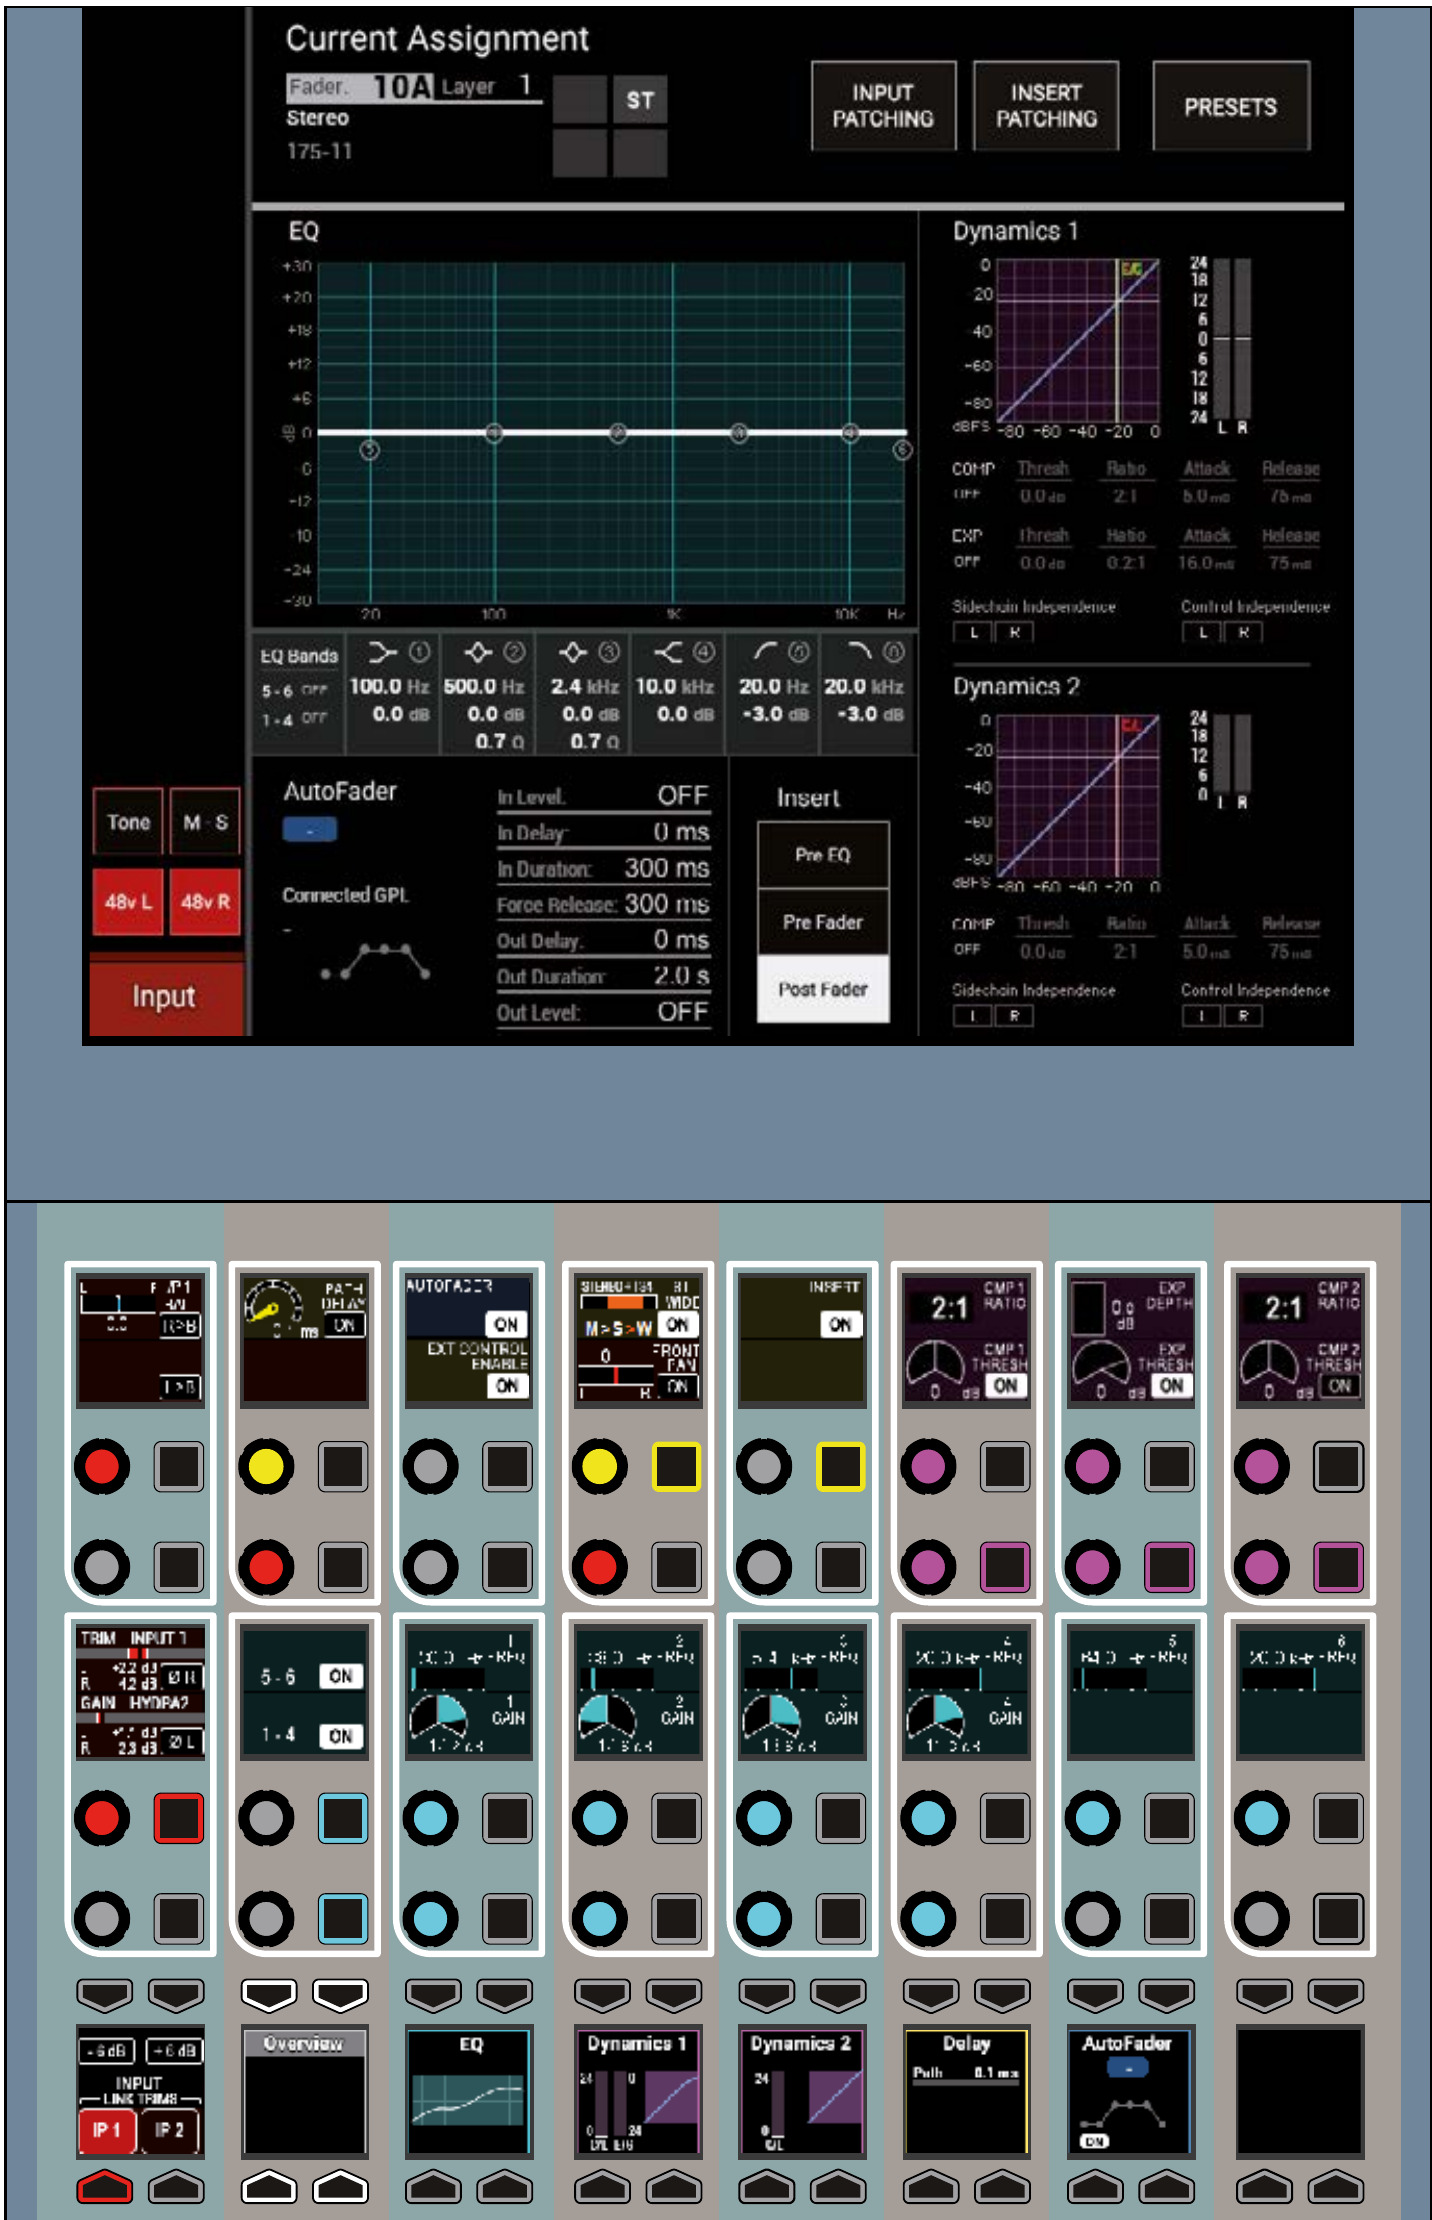Viewport: 1432px width, 2220px height.
Task: Click EQ graph node 6 handle
Action: (x=902, y=451)
